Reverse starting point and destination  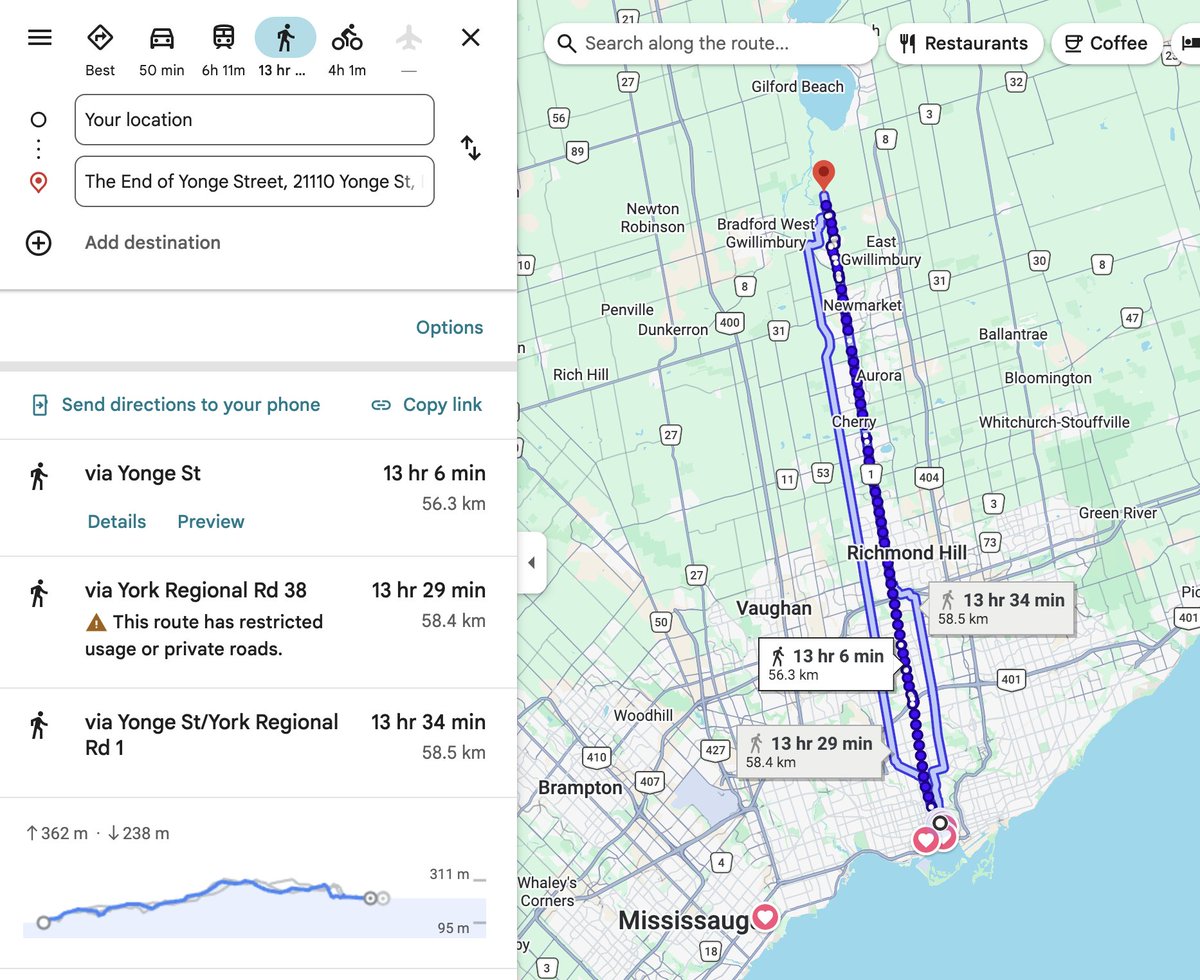pos(470,148)
